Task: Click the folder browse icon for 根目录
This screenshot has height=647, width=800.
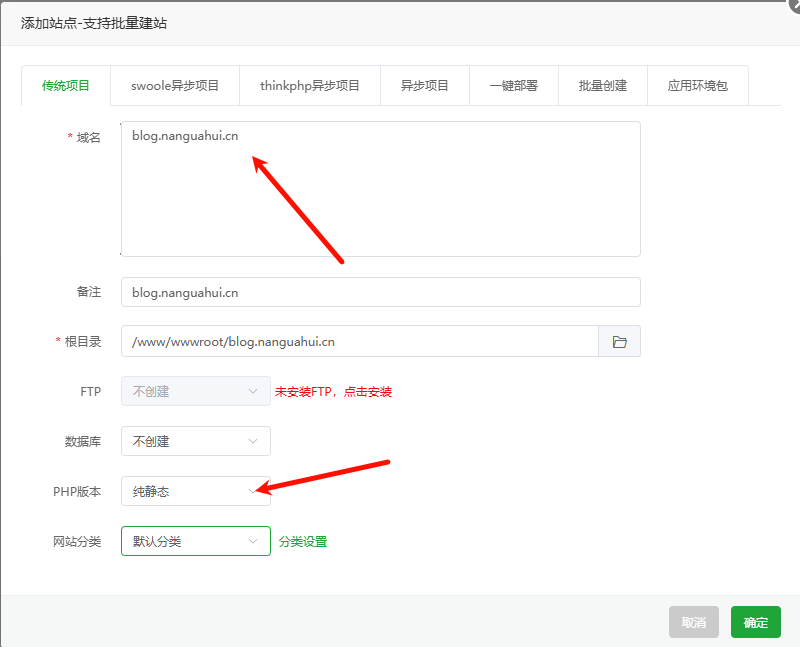Action: [x=619, y=341]
